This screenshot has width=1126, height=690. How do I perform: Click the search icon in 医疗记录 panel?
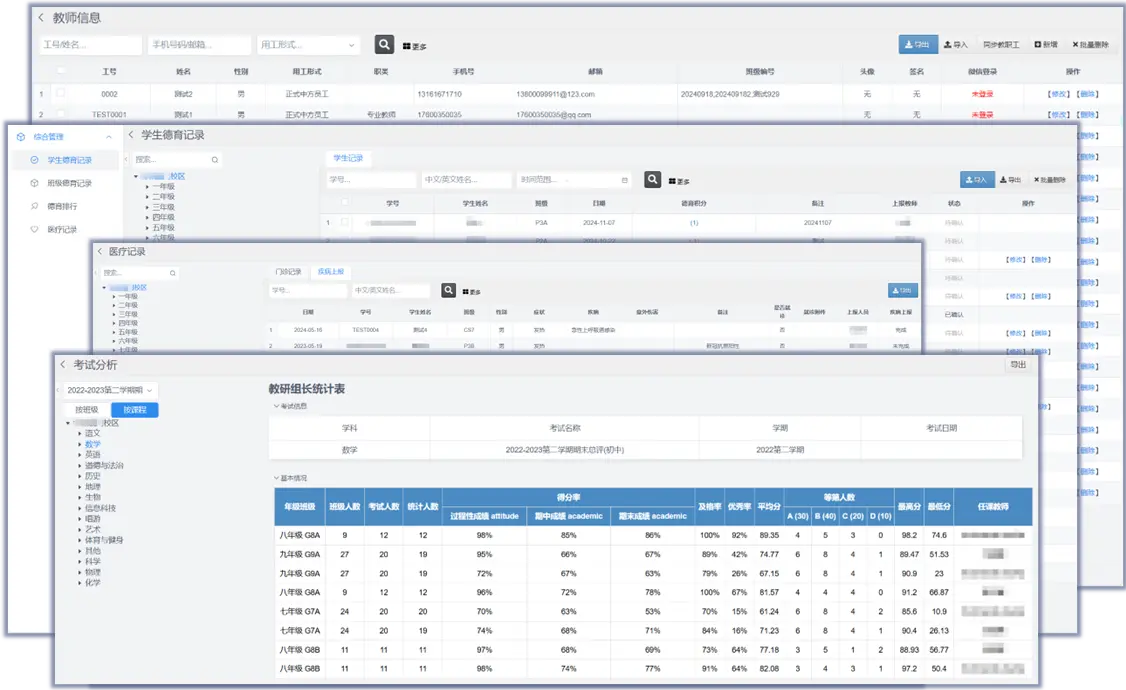(x=449, y=291)
